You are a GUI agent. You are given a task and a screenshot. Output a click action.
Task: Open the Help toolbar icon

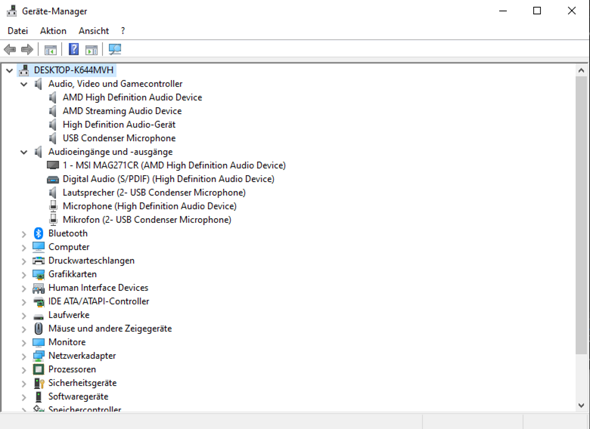74,49
